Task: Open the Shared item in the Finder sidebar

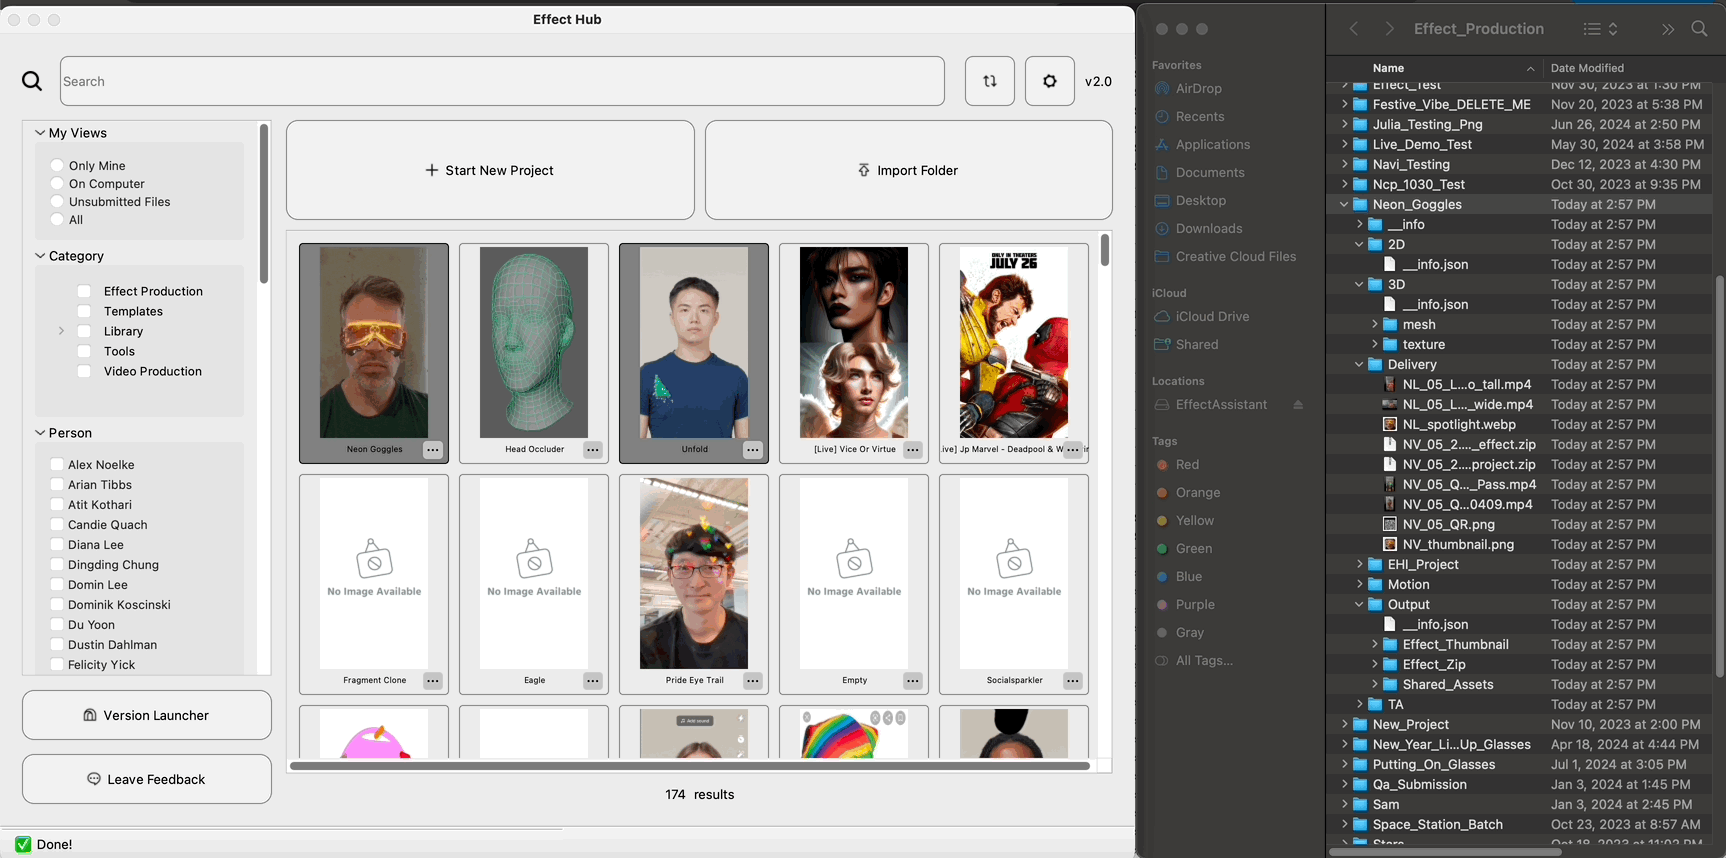Action: [1197, 345]
